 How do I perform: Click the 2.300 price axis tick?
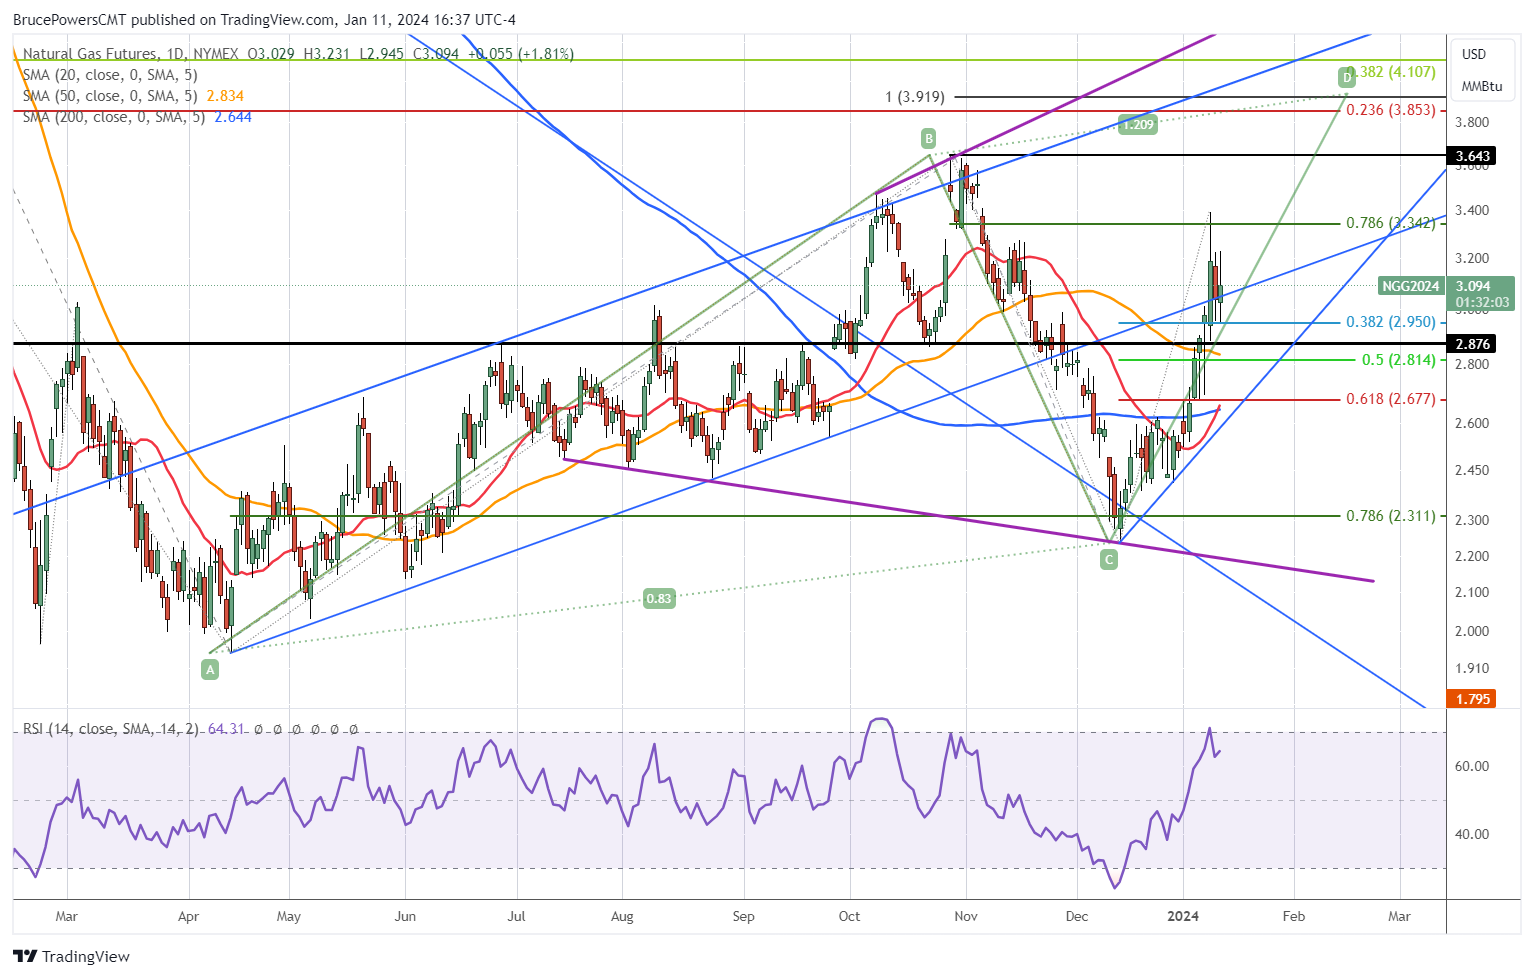[x=1472, y=520]
